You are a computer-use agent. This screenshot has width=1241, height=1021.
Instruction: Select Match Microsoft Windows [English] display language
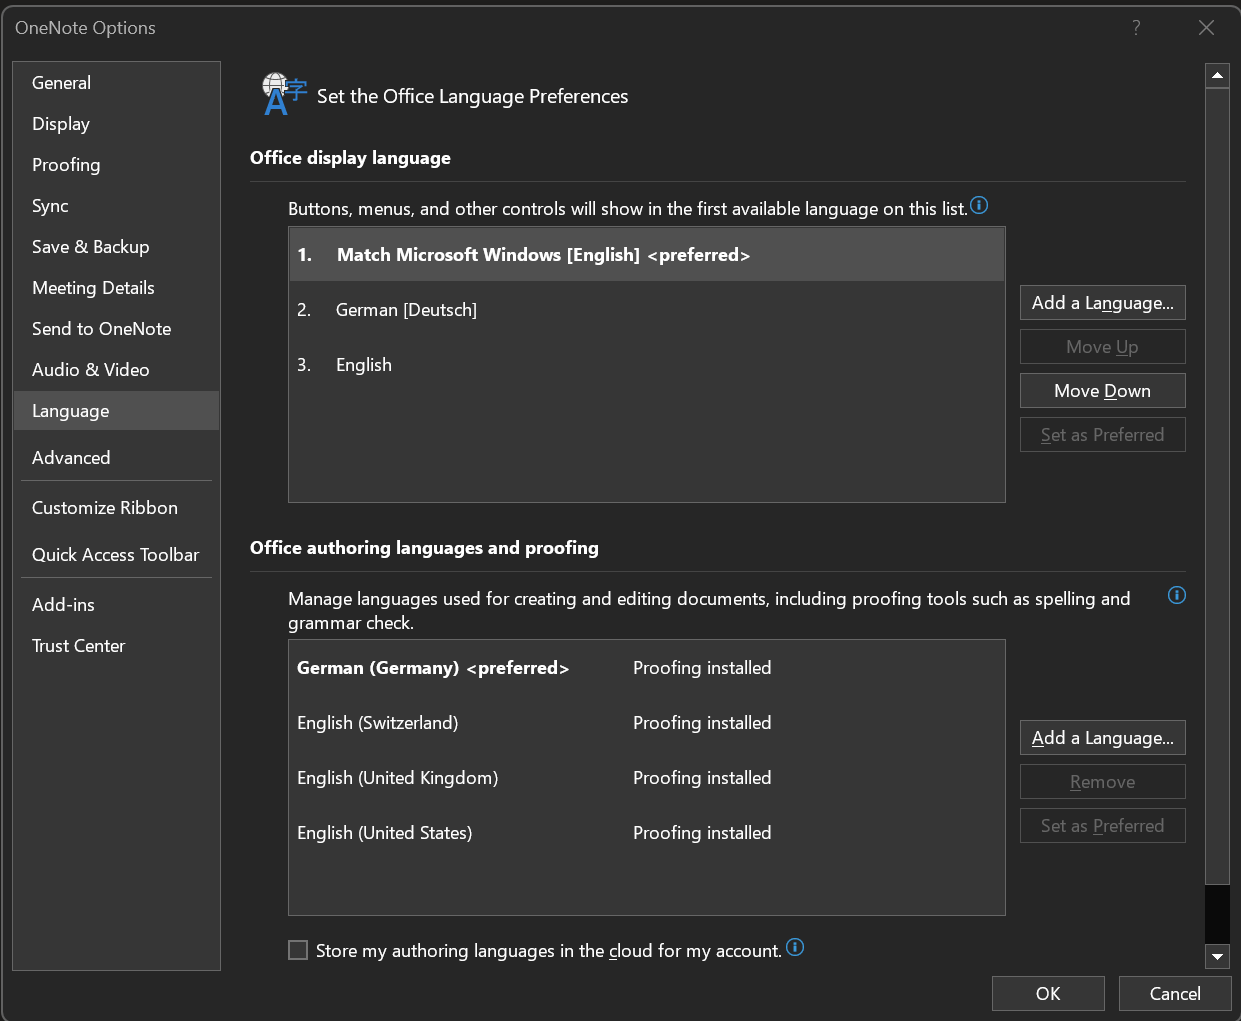coord(647,255)
